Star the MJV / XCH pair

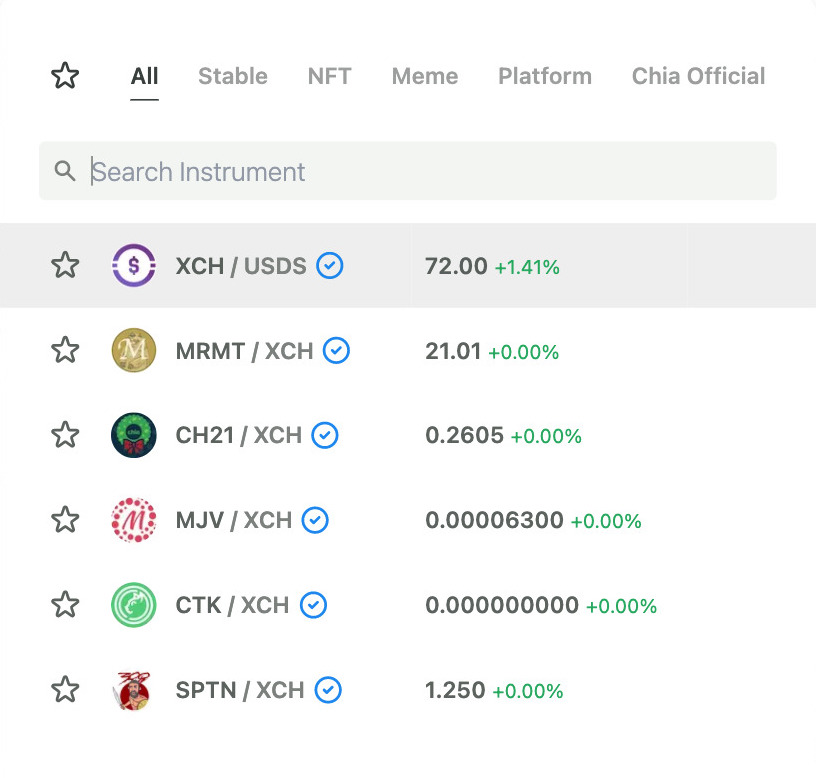(x=65, y=520)
